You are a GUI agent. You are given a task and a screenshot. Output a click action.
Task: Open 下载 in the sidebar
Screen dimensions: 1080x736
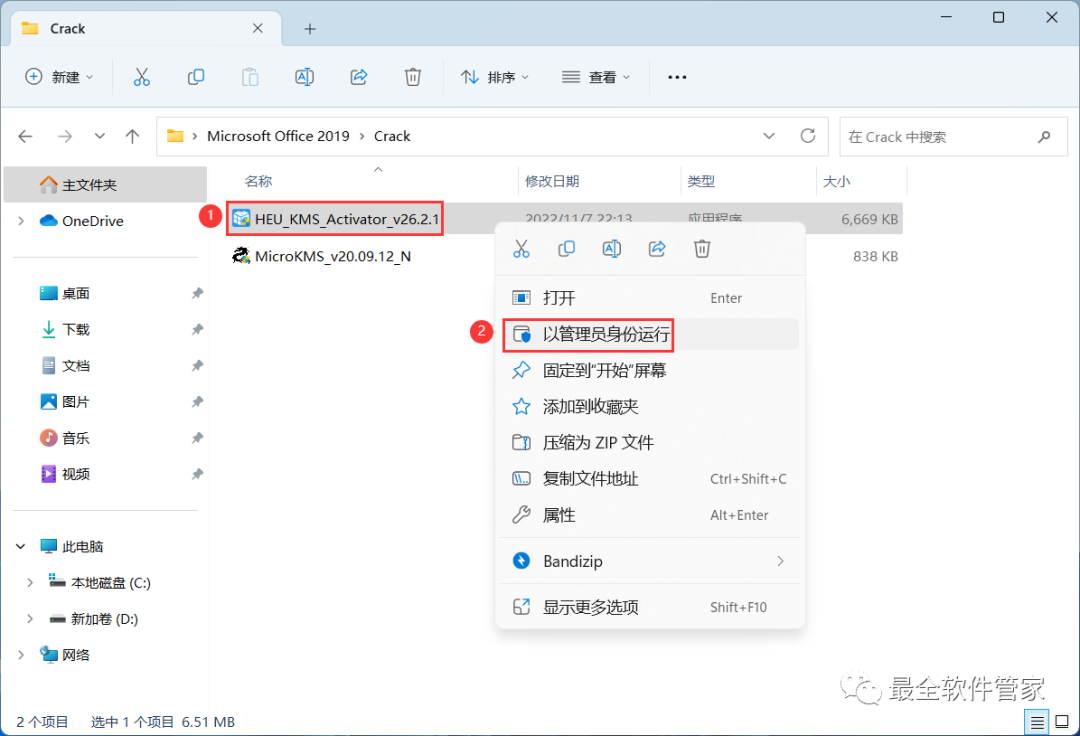tap(76, 329)
